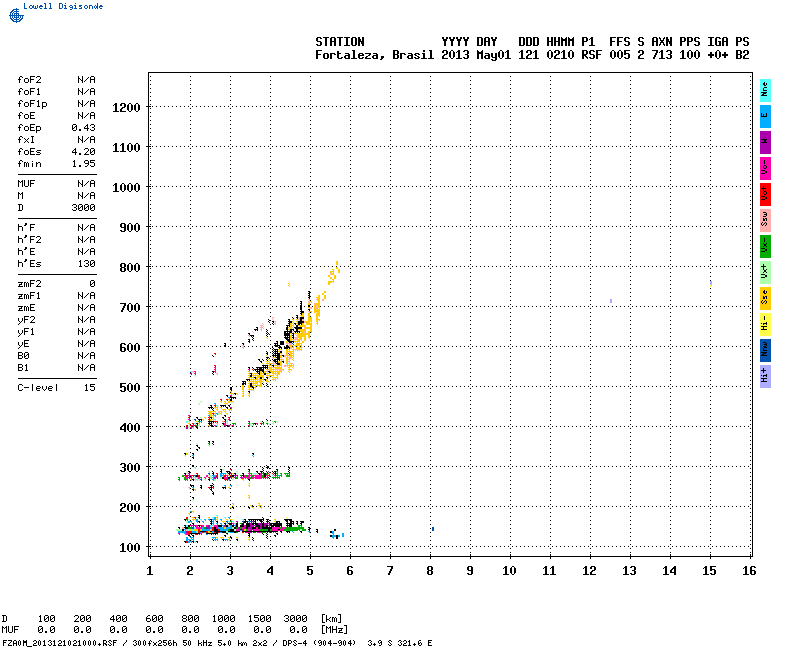Select the Hi- yellow legend swatch
800x650 pixels.
(765, 324)
